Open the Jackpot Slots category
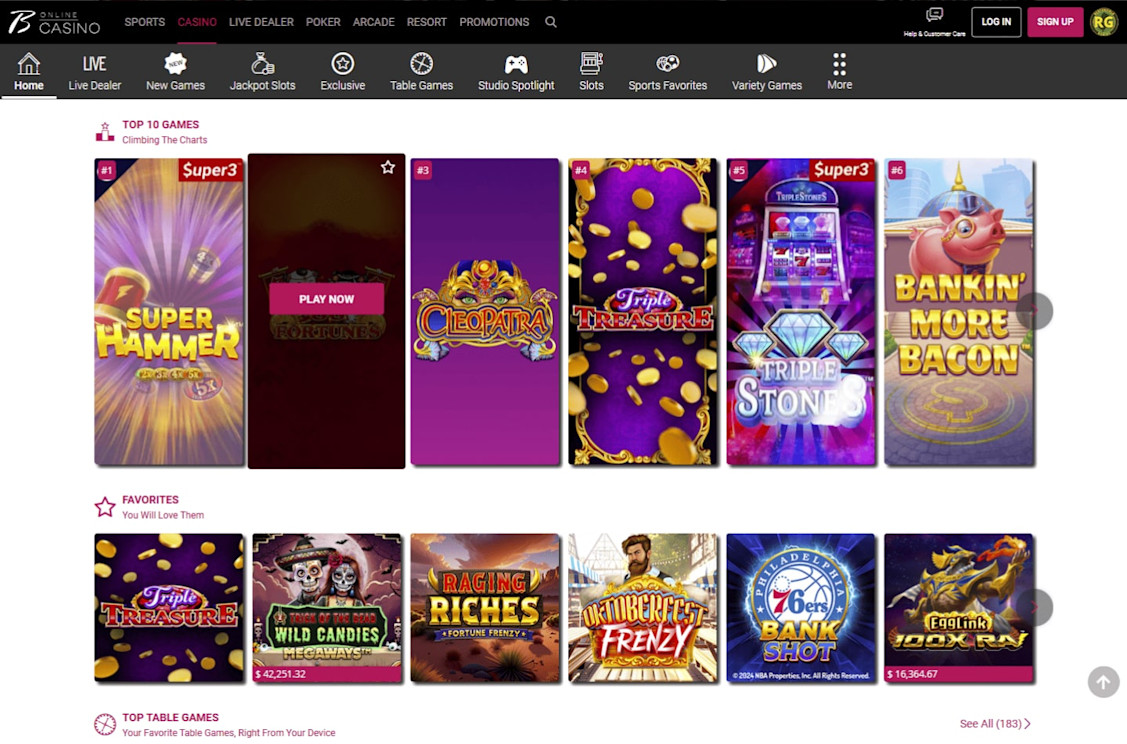 (x=262, y=72)
